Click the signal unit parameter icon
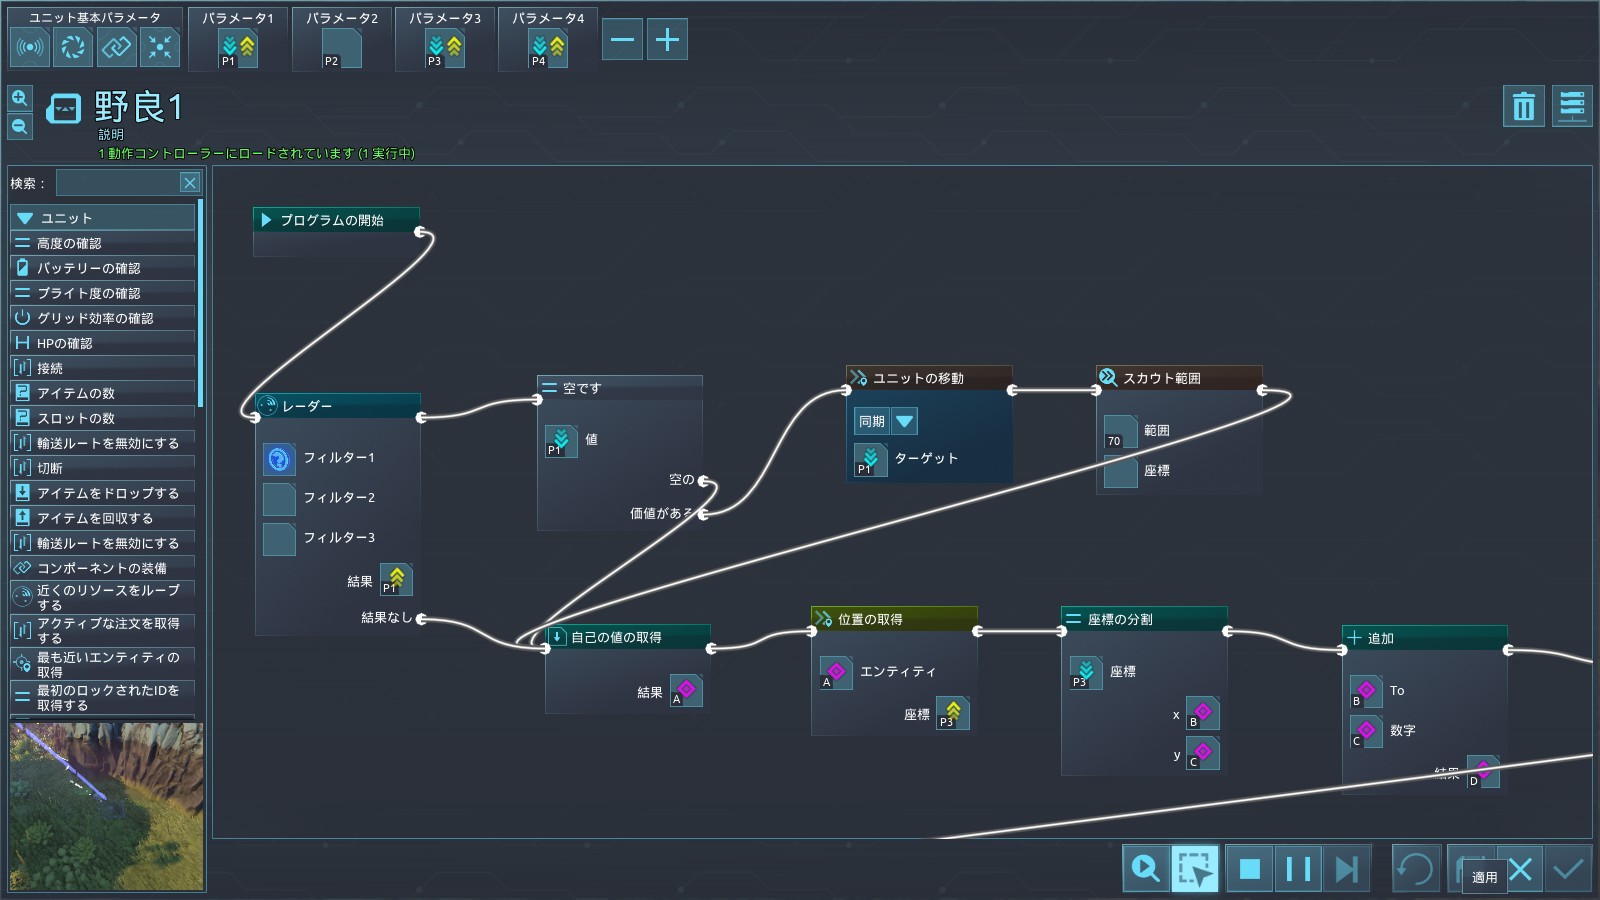The image size is (1600, 900). tap(31, 47)
